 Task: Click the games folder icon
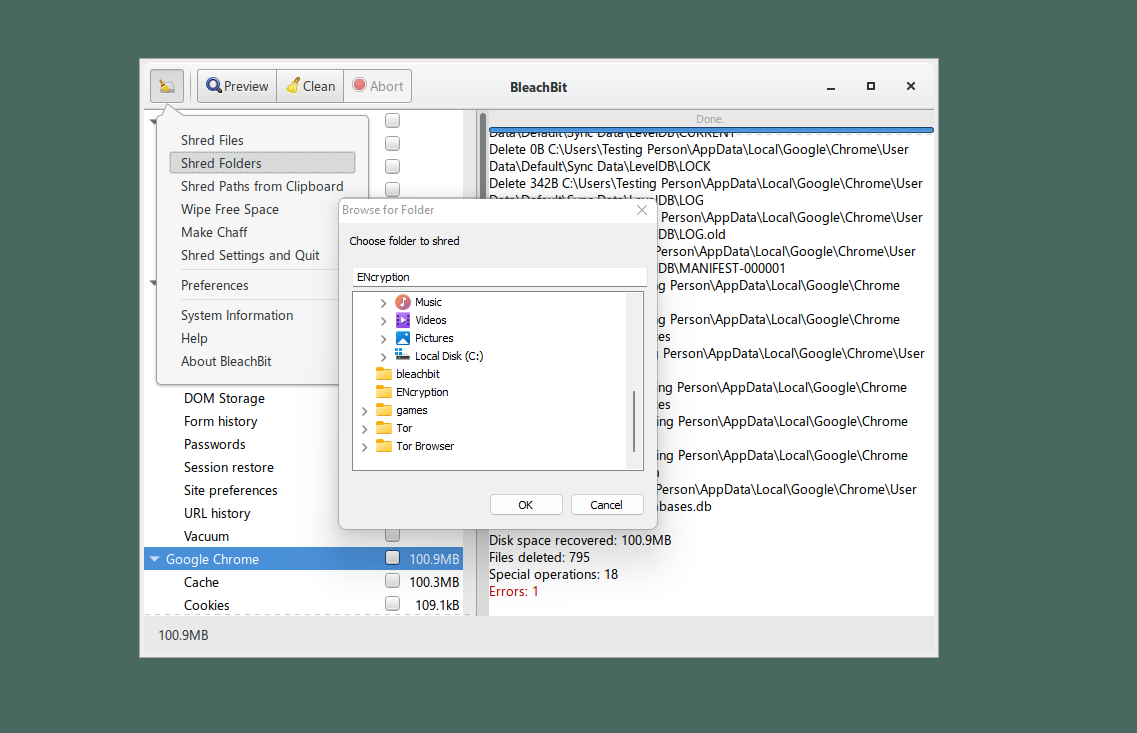click(x=384, y=410)
